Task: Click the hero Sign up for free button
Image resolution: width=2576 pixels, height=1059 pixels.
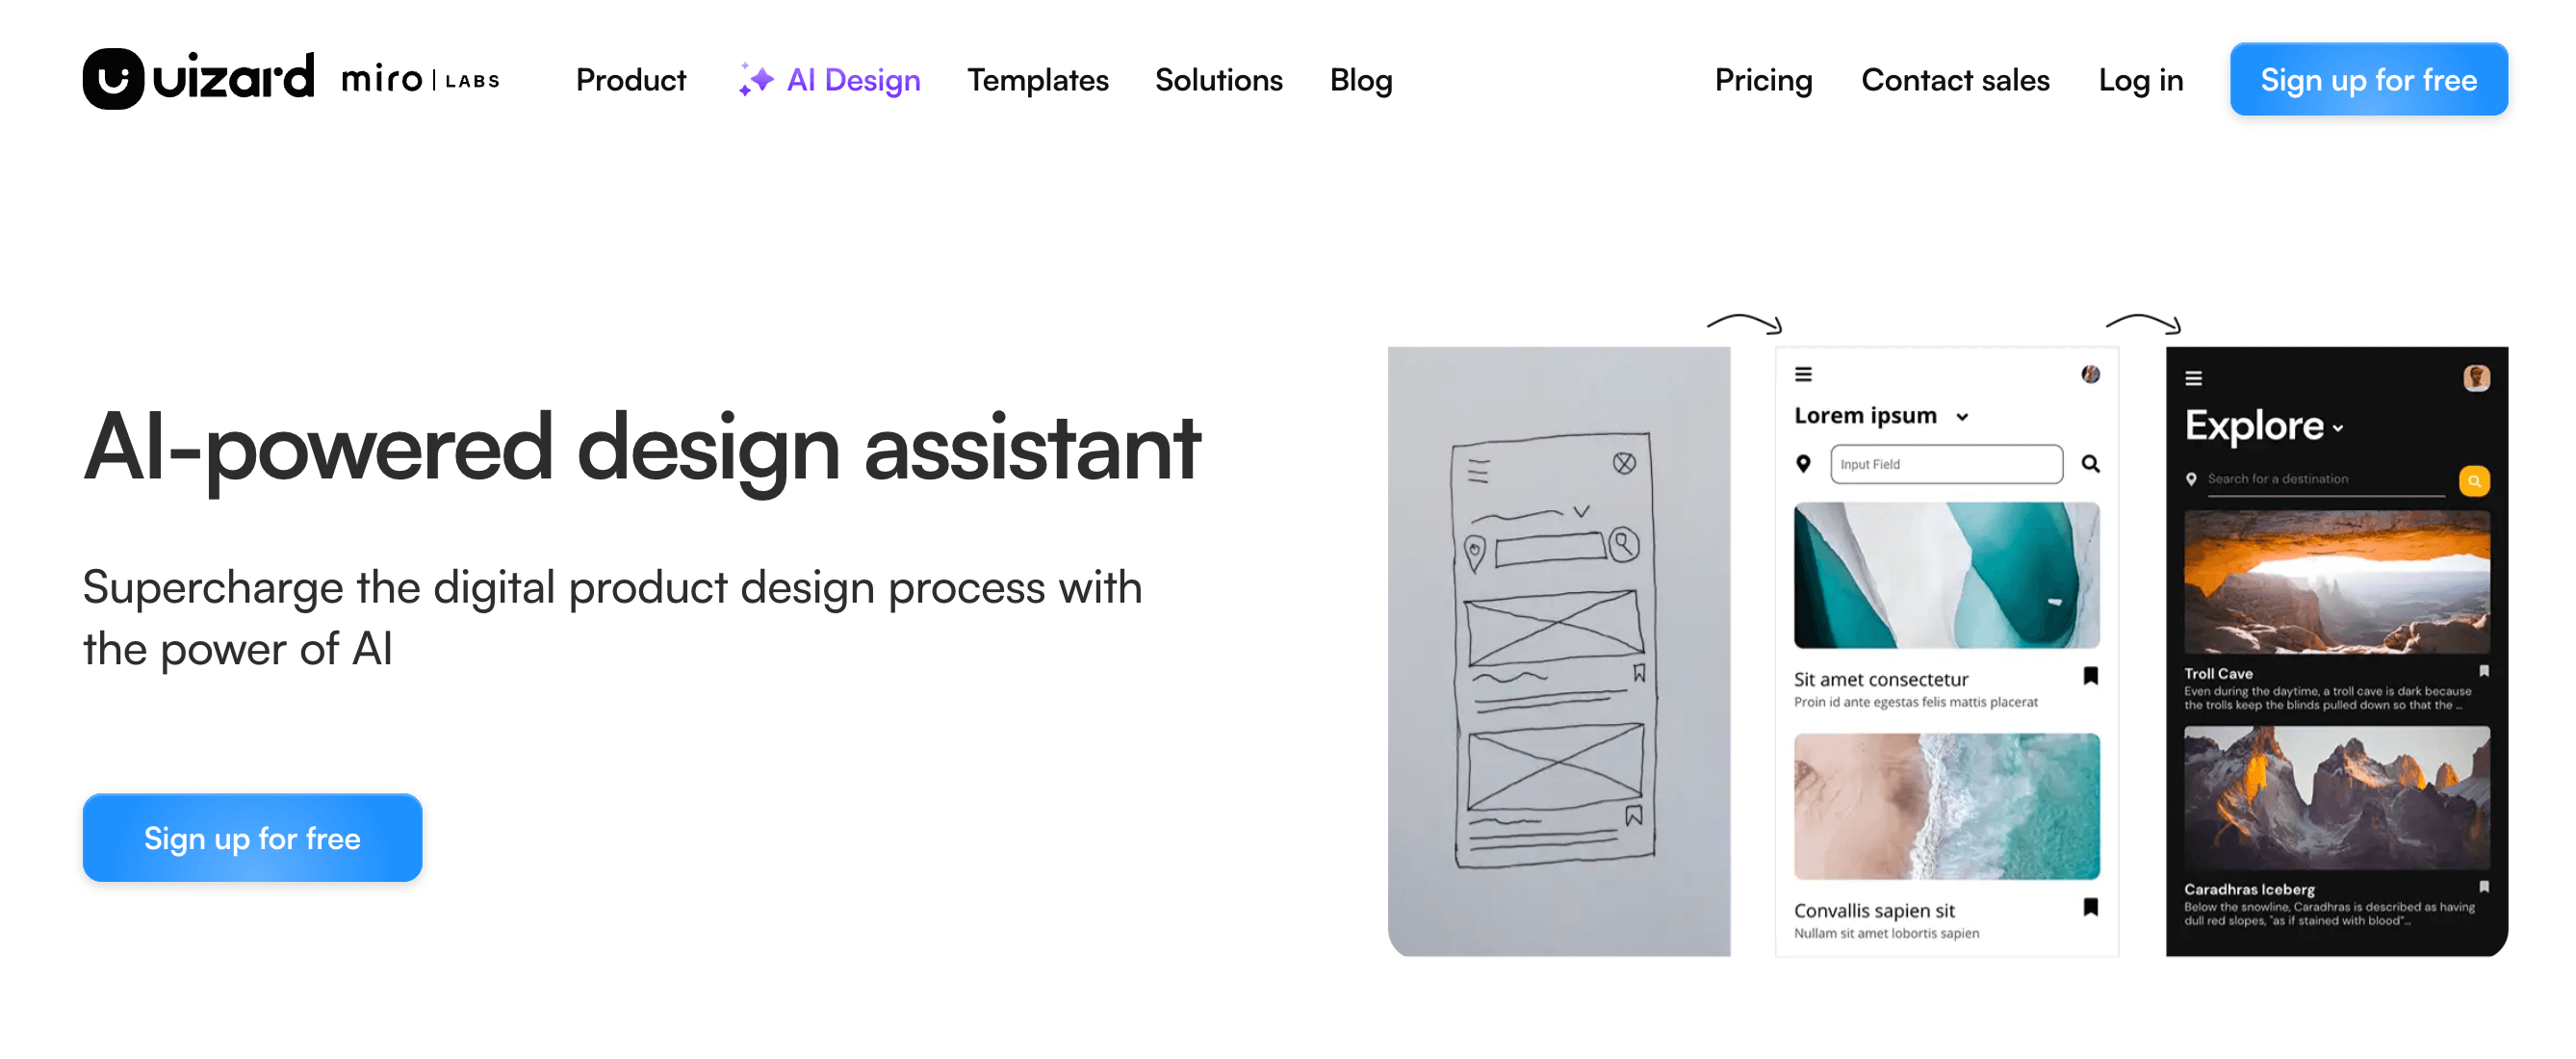Action: pyautogui.click(x=252, y=837)
